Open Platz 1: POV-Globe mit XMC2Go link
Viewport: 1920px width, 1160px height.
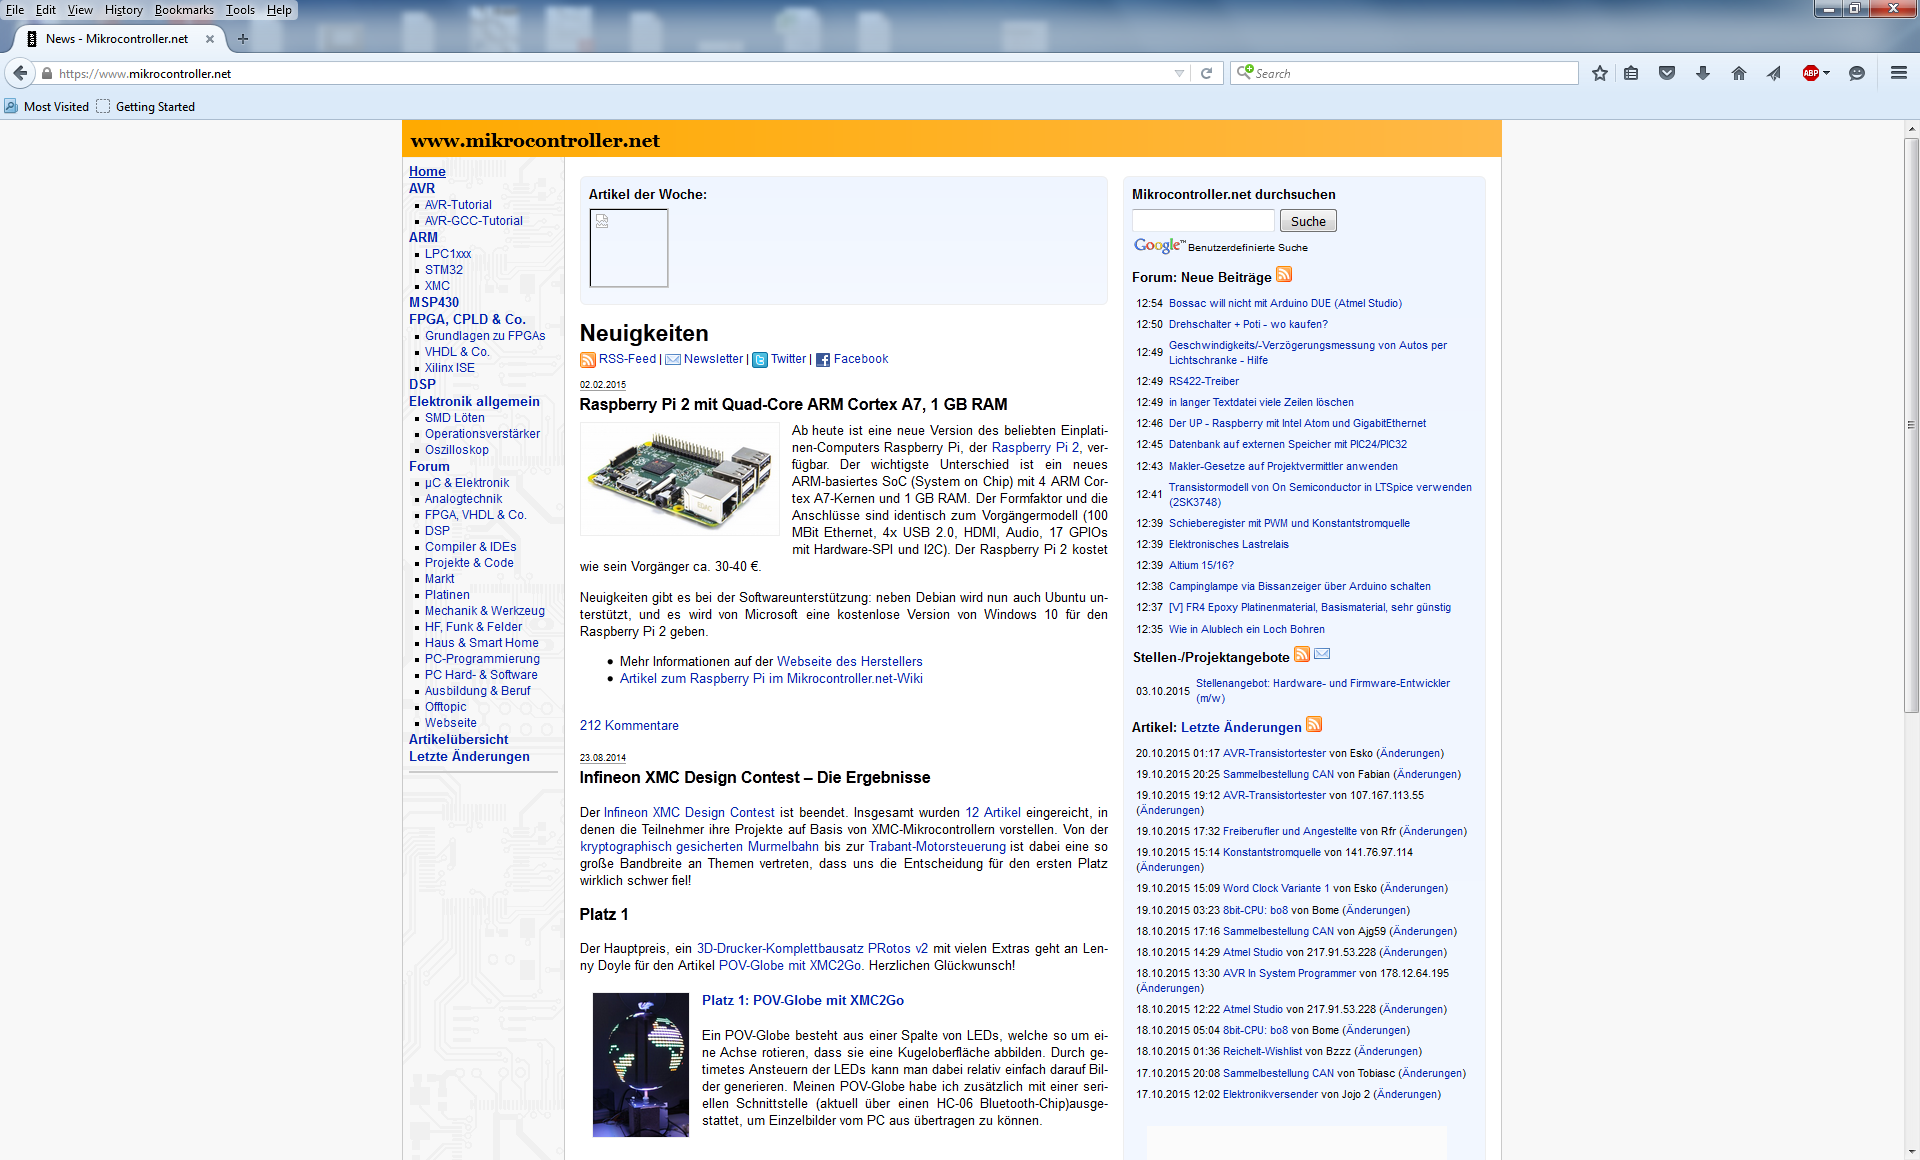[x=803, y=1000]
